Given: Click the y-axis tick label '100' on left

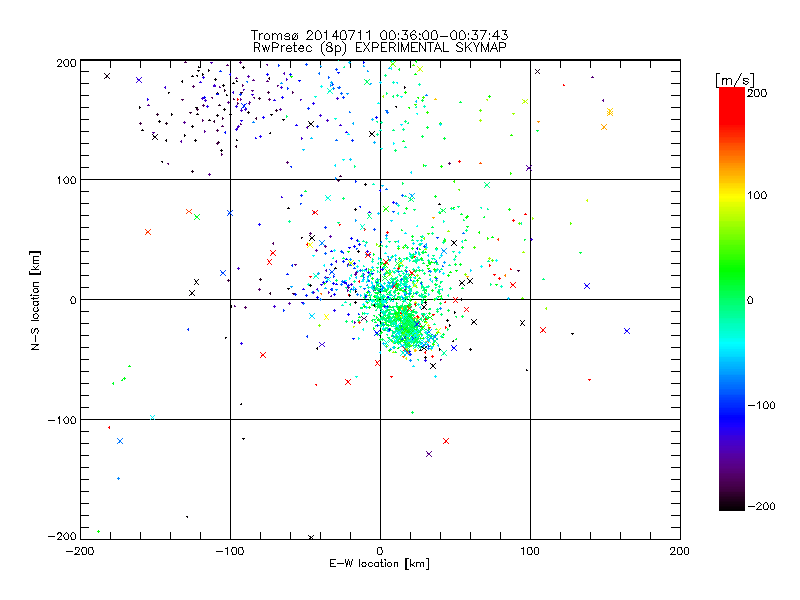Looking at the screenshot, I should click(66, 180).
